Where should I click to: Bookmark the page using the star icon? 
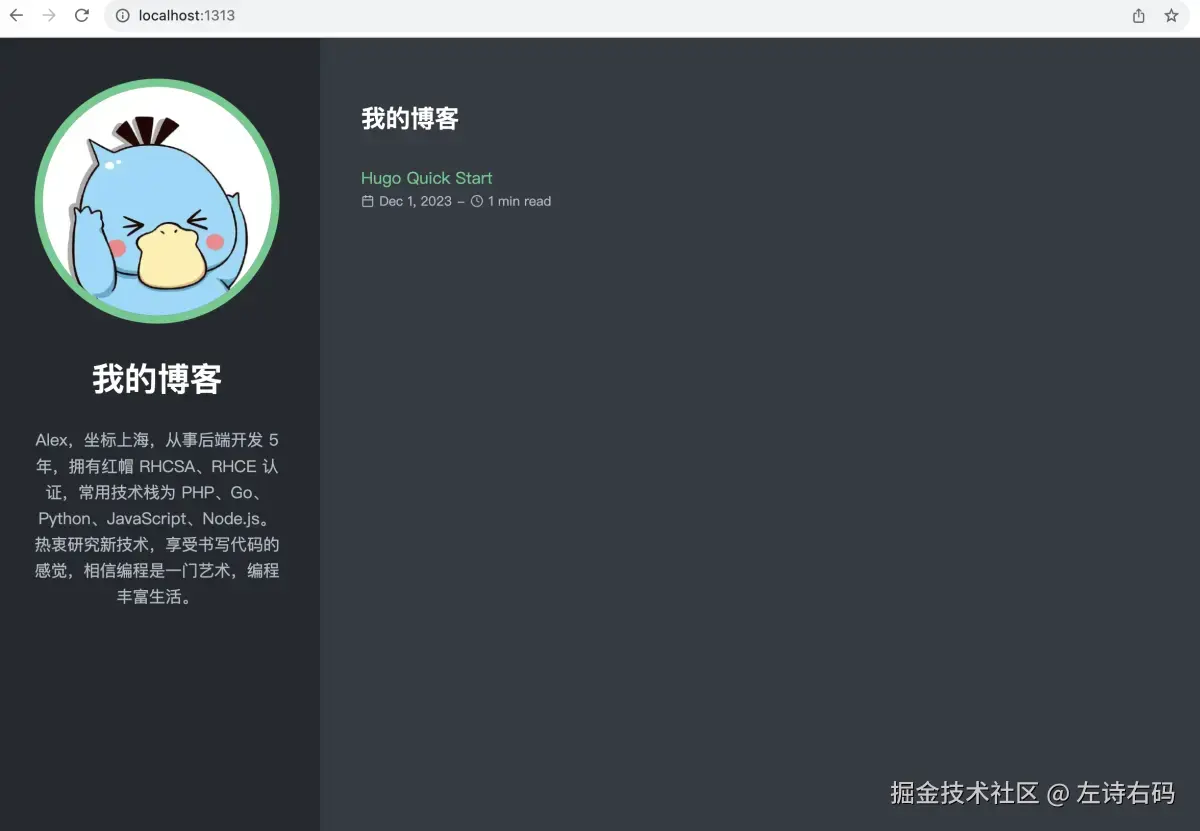pyautogui.click(x=1170, y=16)
